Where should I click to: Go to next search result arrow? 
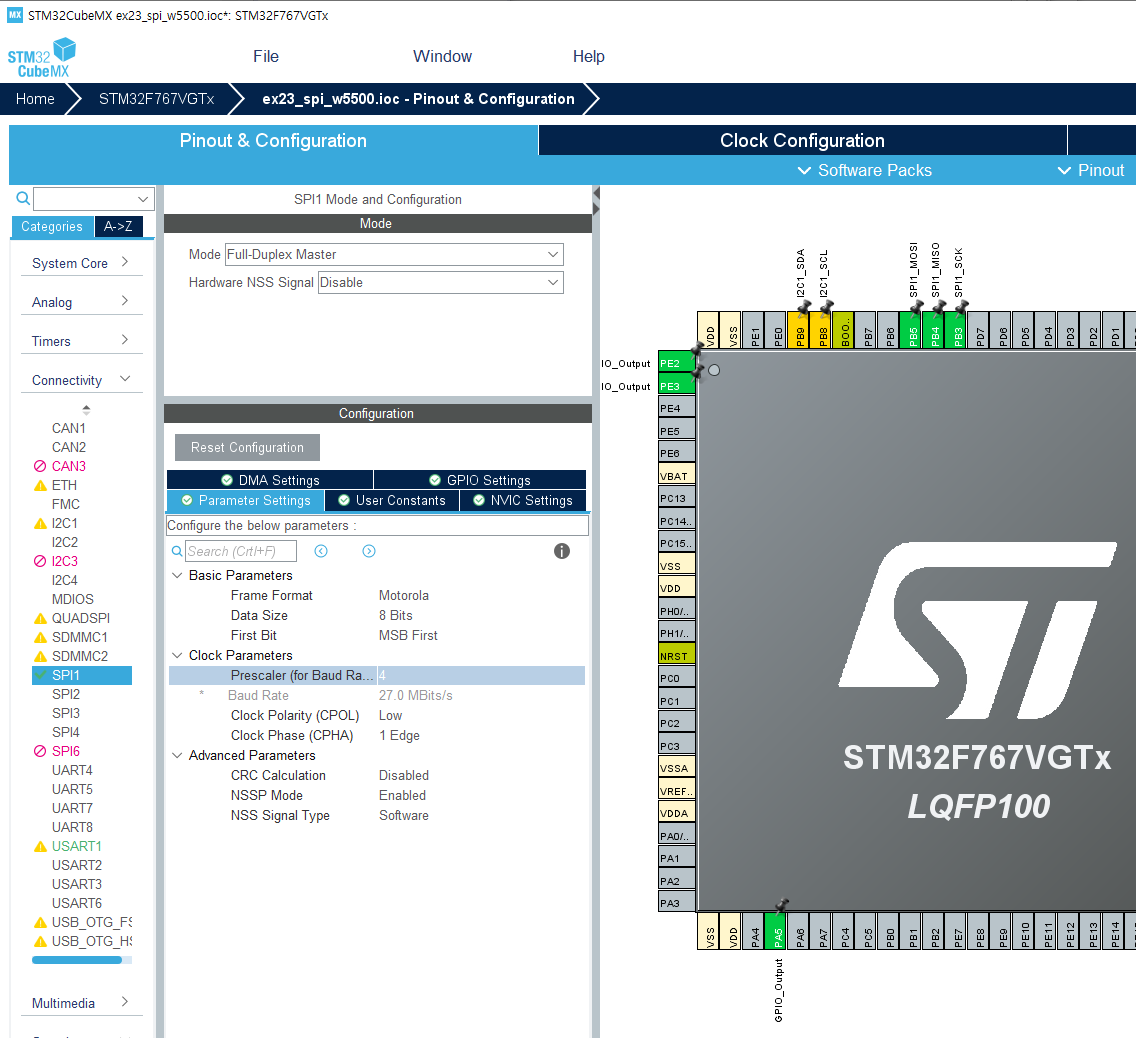(x=369, y=551)
